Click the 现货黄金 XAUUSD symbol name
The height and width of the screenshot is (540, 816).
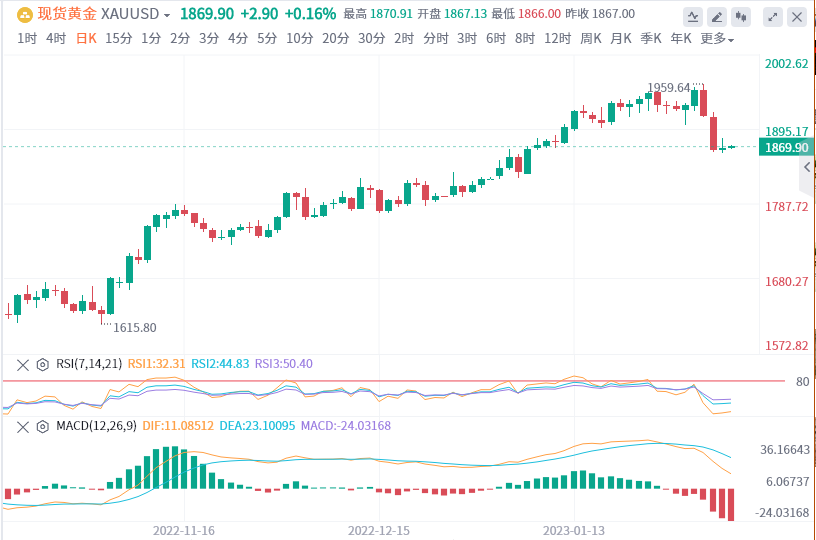pyautogui.click(x=98, y=14)
